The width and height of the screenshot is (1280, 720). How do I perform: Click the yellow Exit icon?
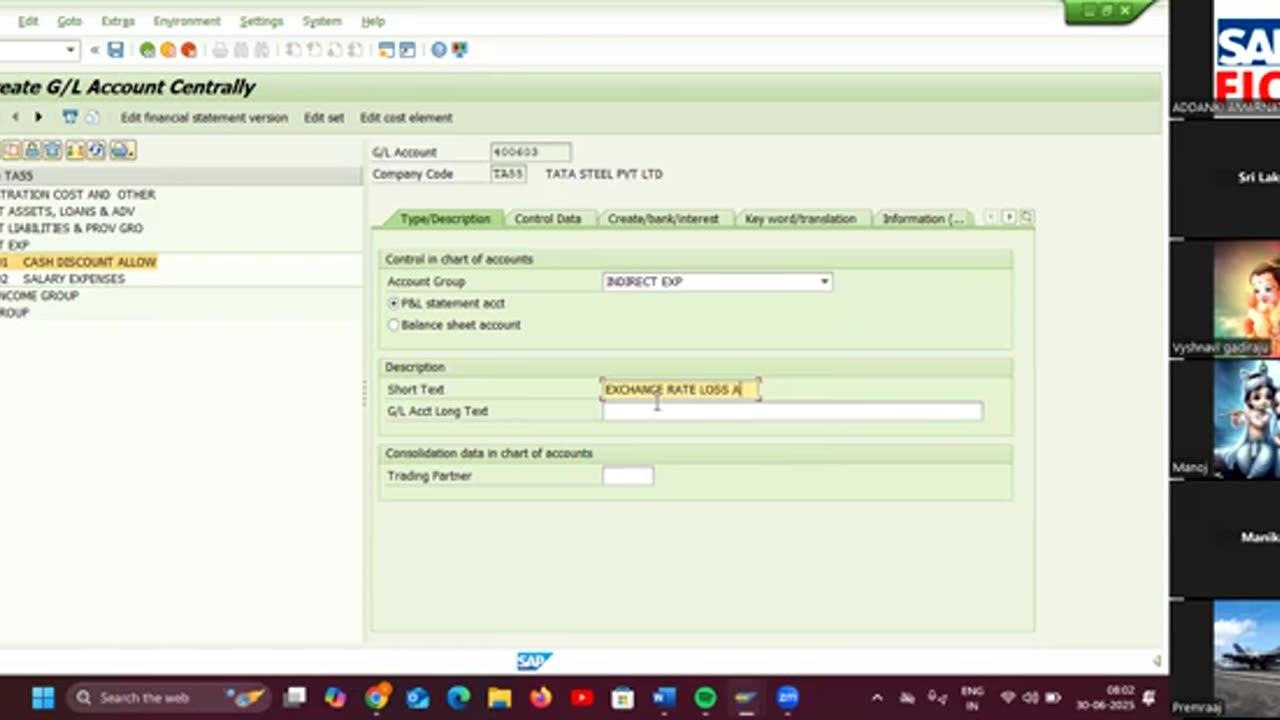point(168,49)
